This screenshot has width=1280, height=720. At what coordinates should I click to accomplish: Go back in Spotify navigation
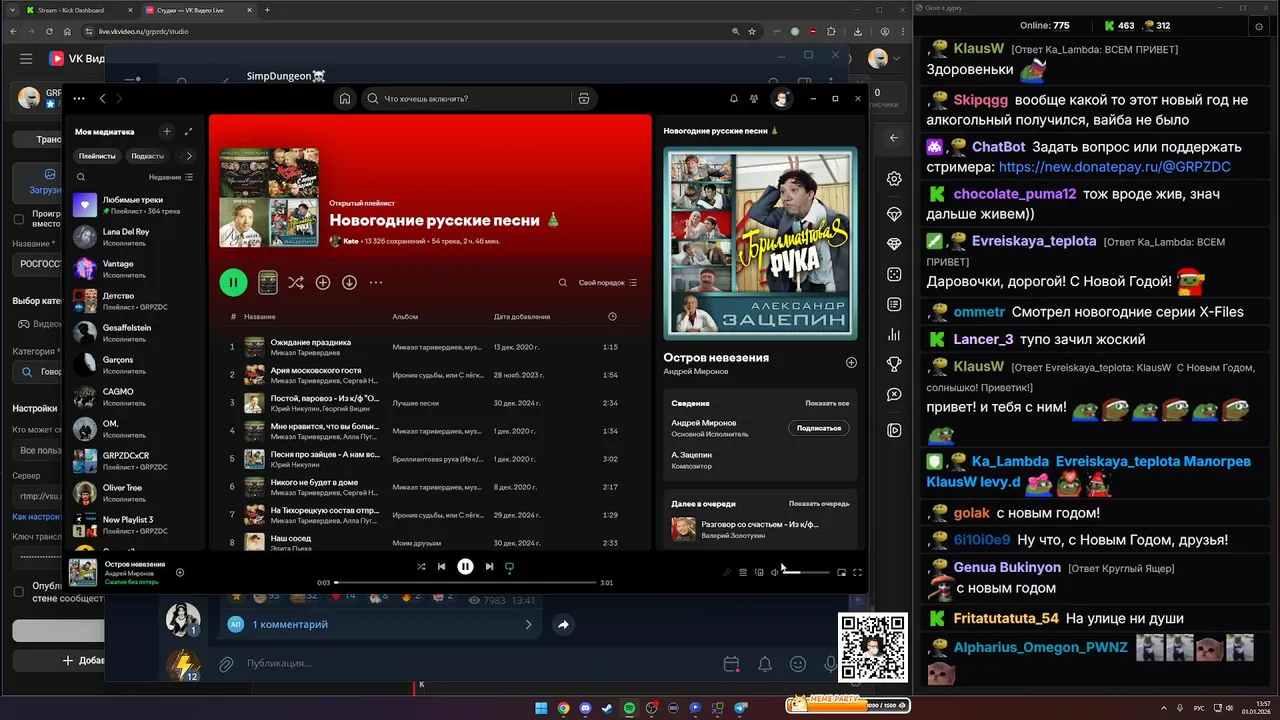click(x=102, y=98)
